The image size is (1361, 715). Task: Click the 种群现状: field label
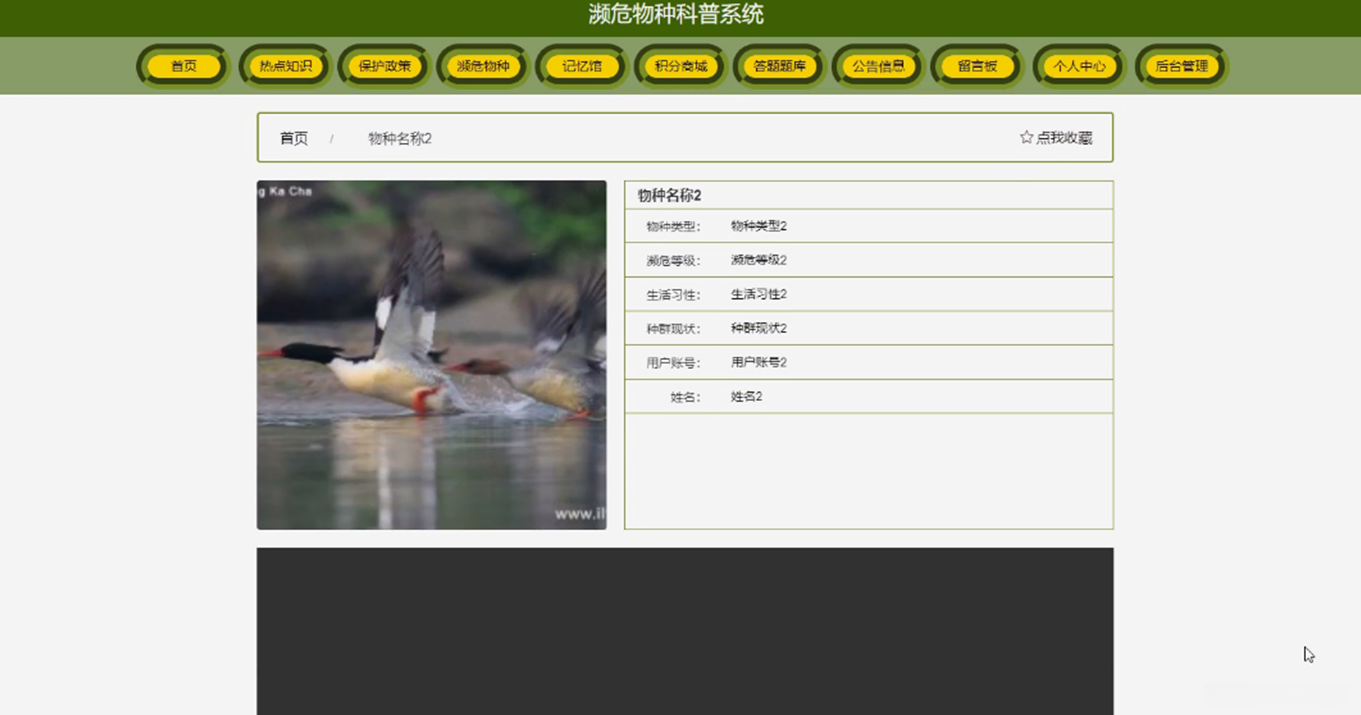673,329
